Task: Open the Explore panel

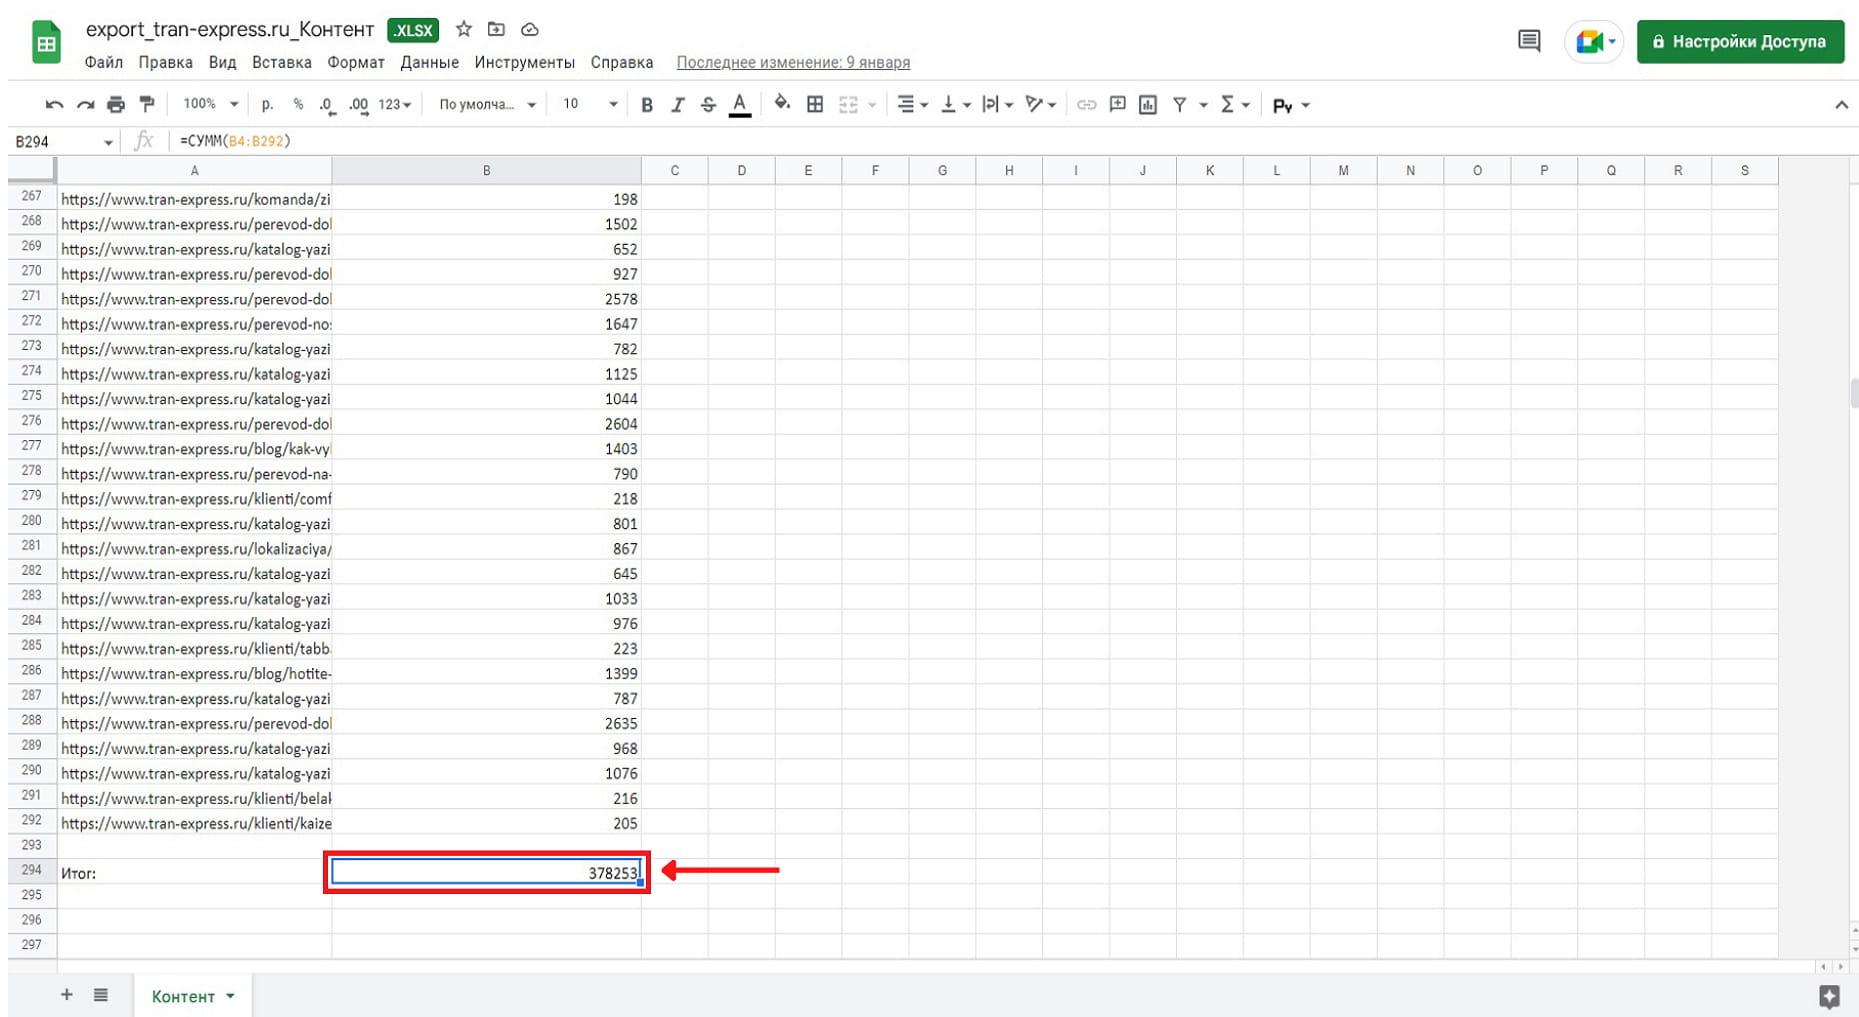Action: pyautogui.click(x=1829, y=996)
